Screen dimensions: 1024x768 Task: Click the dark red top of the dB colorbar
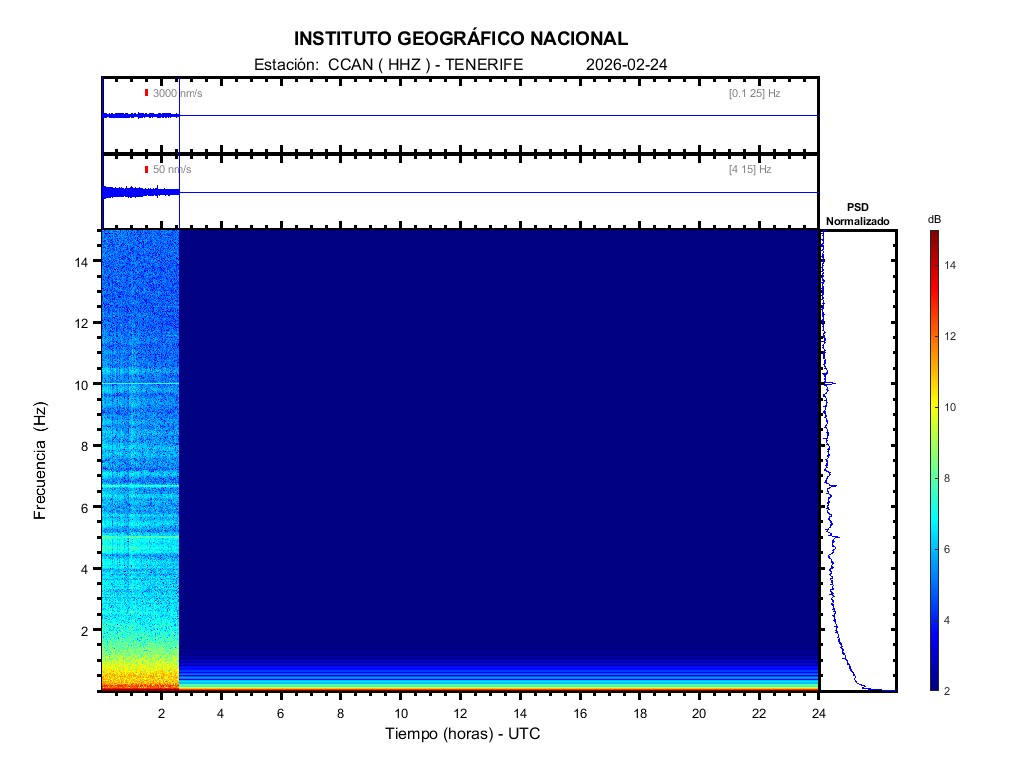[933, 235]
